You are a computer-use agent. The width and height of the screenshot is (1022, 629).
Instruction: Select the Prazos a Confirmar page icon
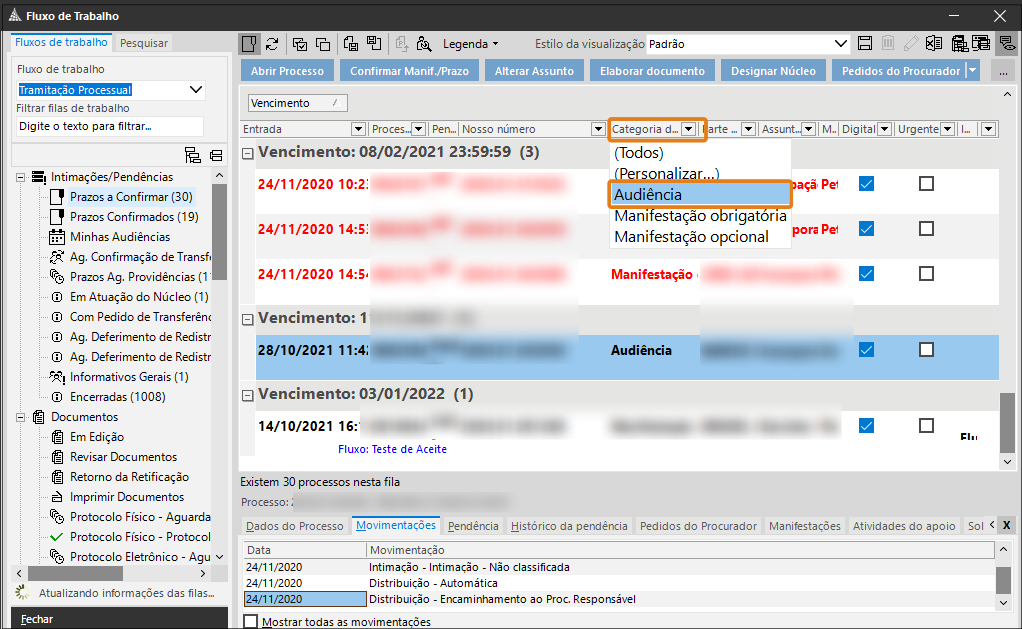point(57,196)
